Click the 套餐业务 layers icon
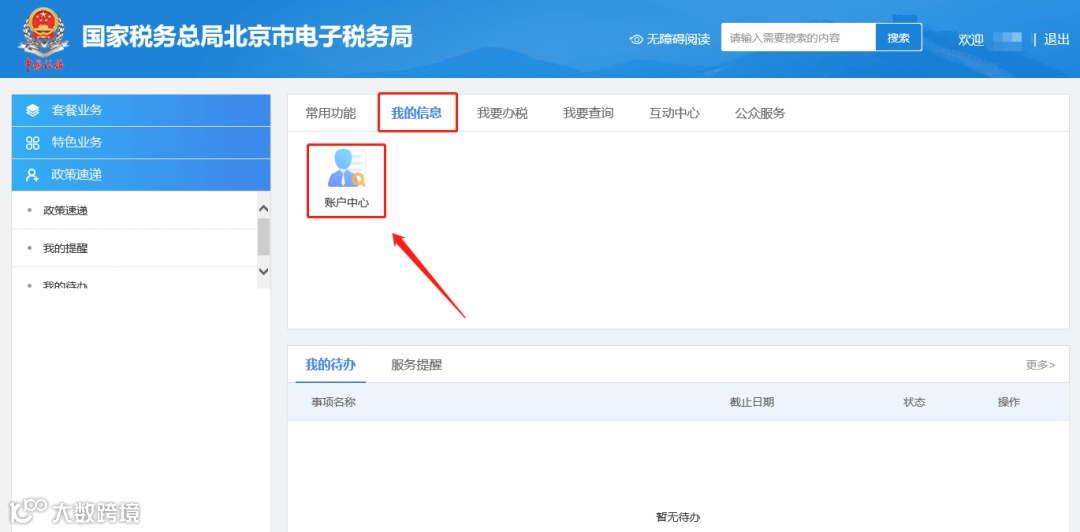1080x532 pixels. coord(32,110)
